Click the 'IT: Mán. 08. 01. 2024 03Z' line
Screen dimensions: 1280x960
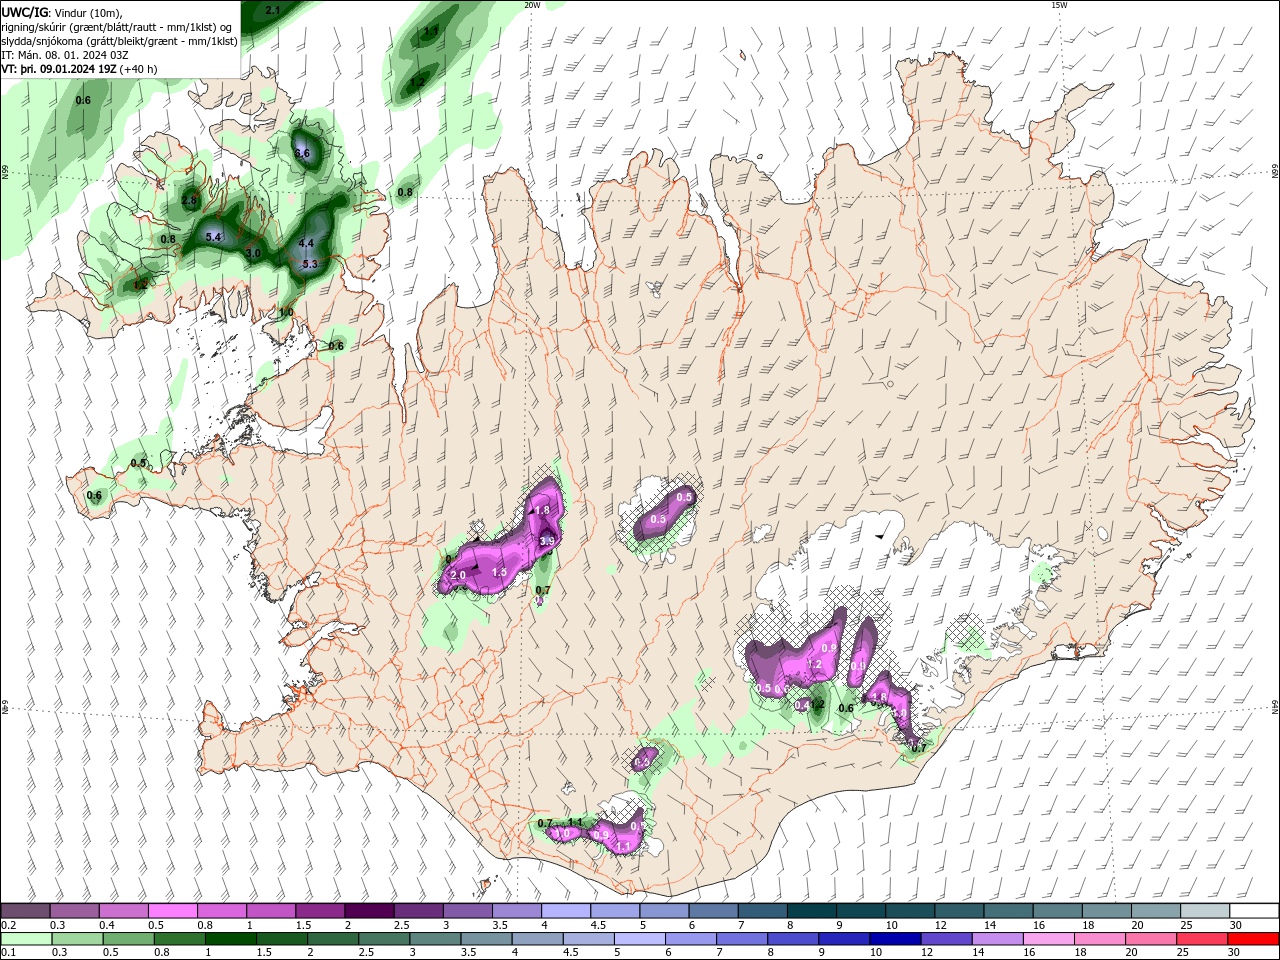click(x=65, y=55)
